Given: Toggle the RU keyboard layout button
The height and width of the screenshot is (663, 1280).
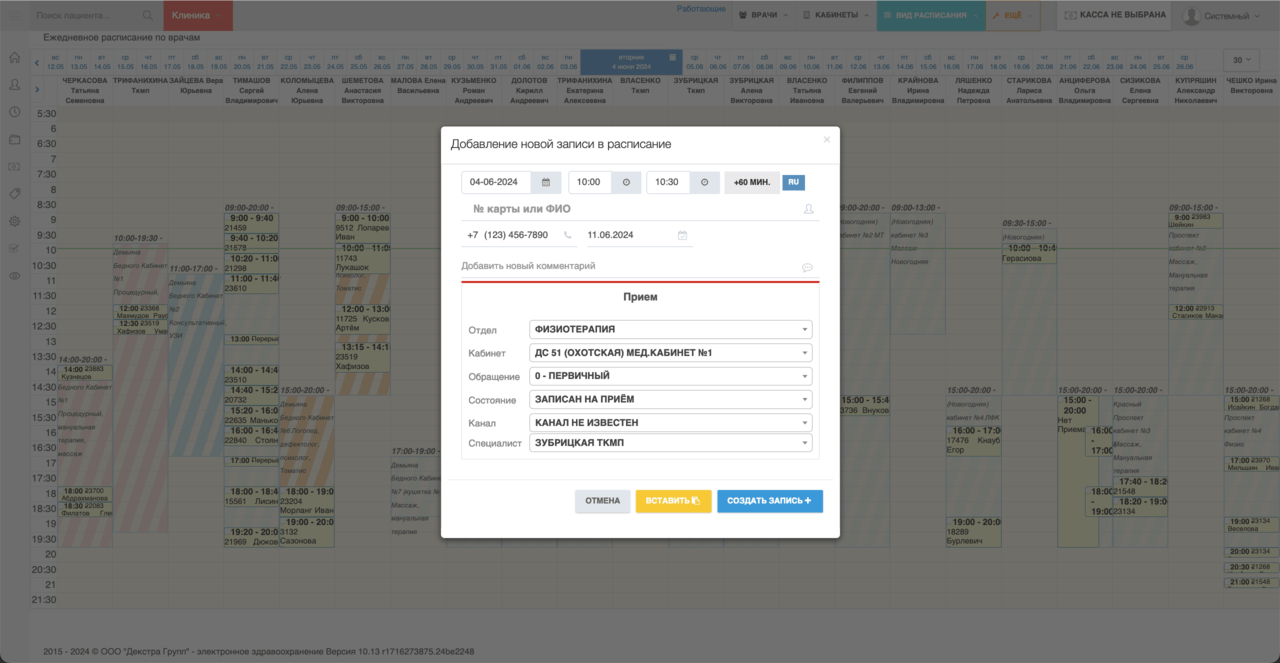Looking at the screenshot, I should tap(793, 182).
